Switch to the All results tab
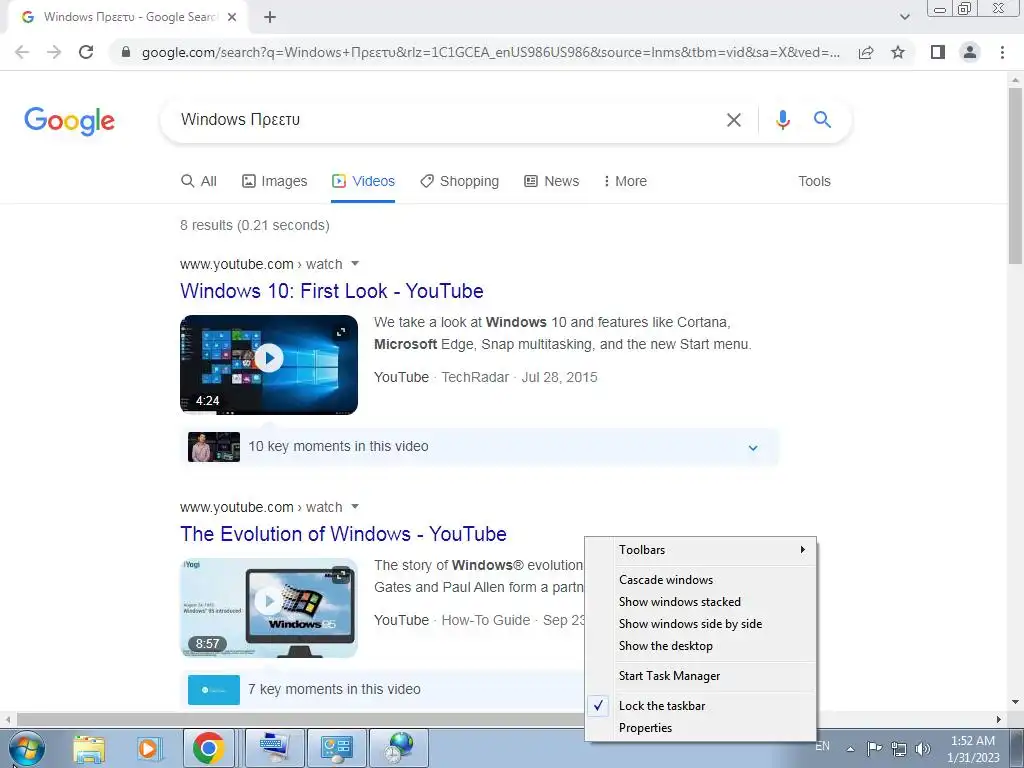The height and width of the screenshot is (768, 1024). (x=199, y=181)
